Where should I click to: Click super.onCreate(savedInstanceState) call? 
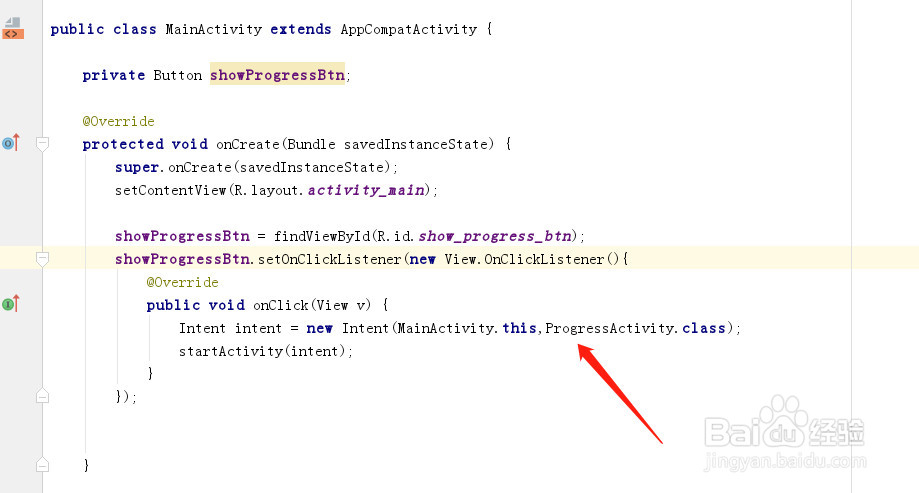click(x=256, y=167)
